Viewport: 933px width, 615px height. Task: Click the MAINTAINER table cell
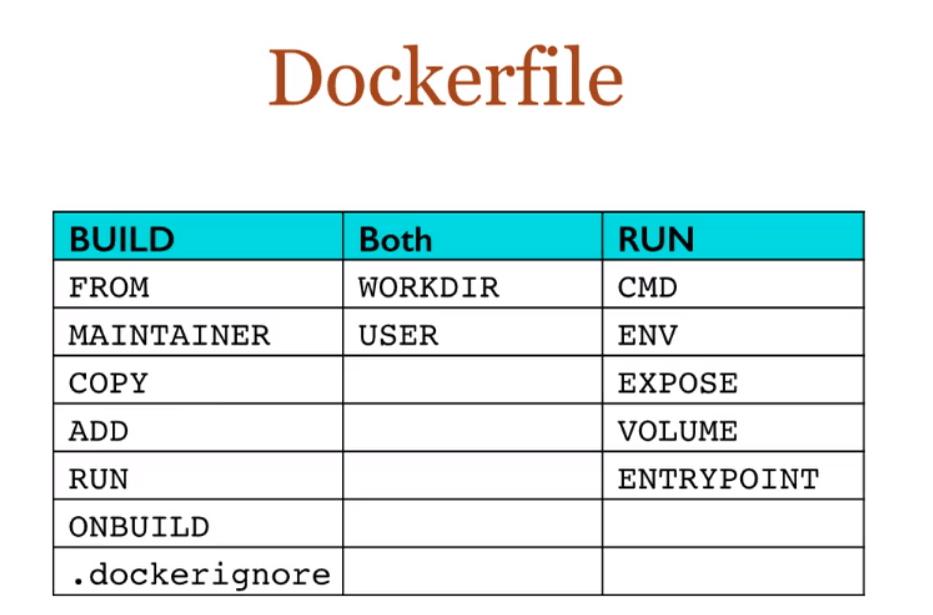click(198, 332)
